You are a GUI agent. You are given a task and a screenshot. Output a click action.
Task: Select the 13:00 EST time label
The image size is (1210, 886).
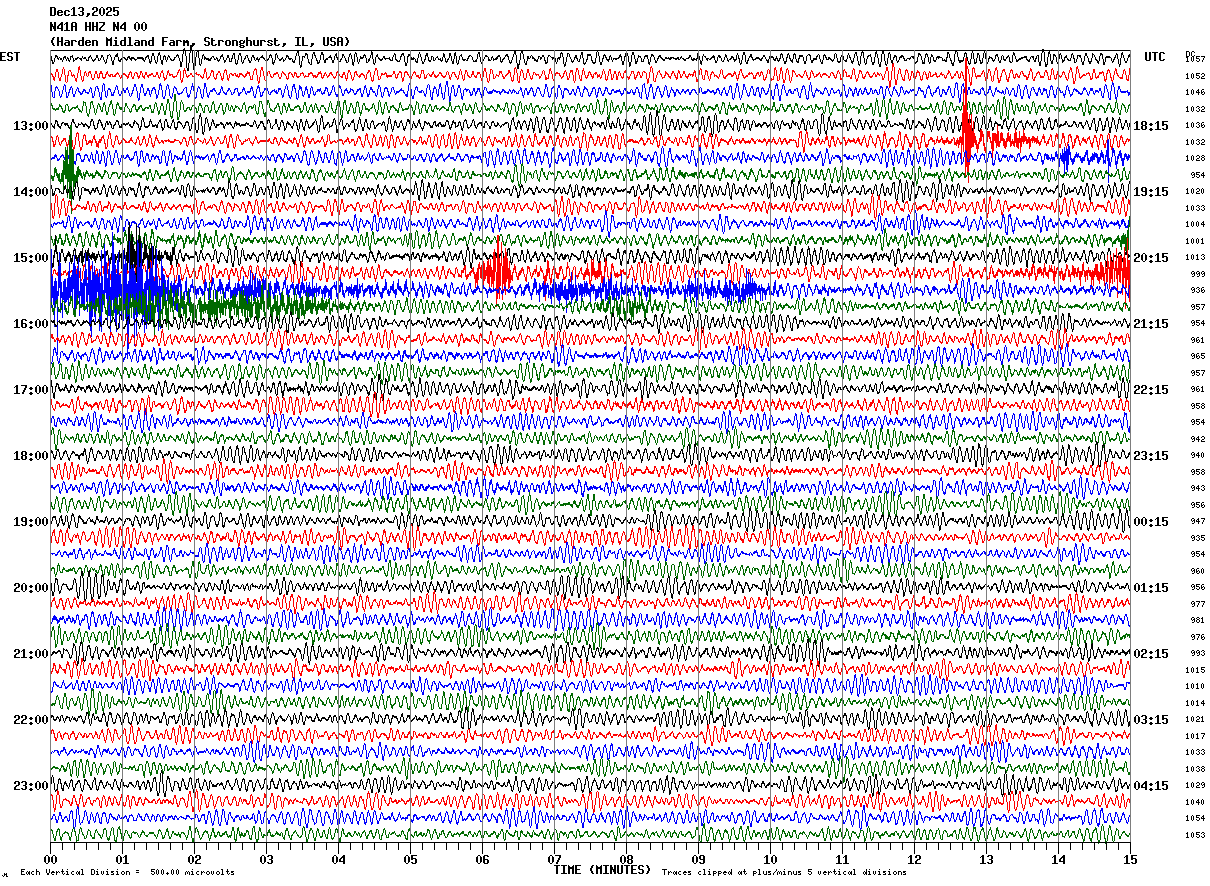coord(30,126)
